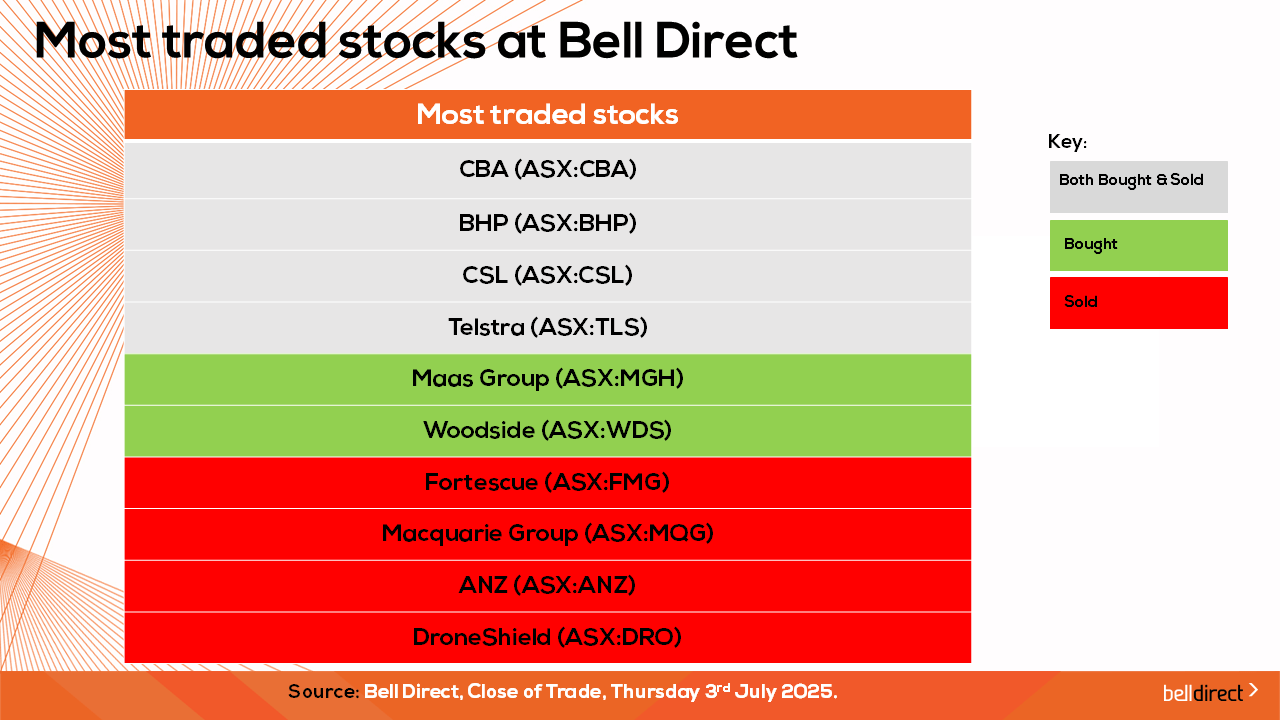Click the green Bought key swatch
Viewport: 1280px width, 720px height.
[x=1138, y=245]
